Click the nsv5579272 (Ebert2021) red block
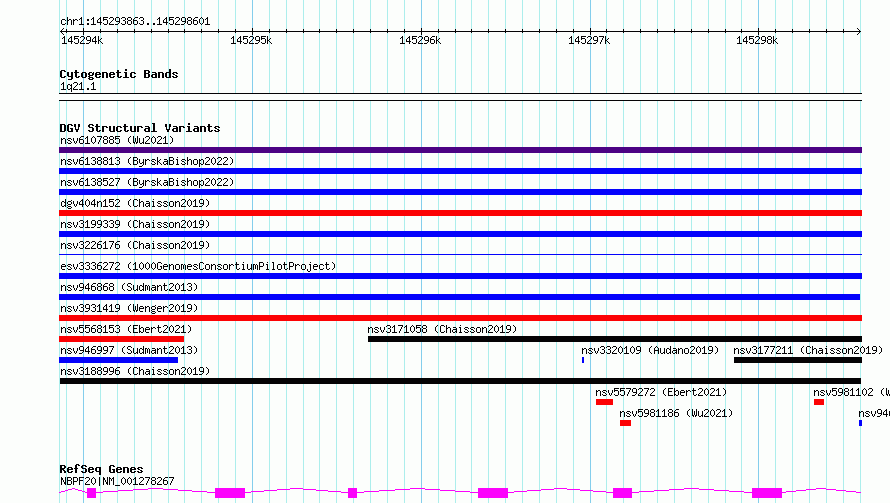 [x=604, y=402]
